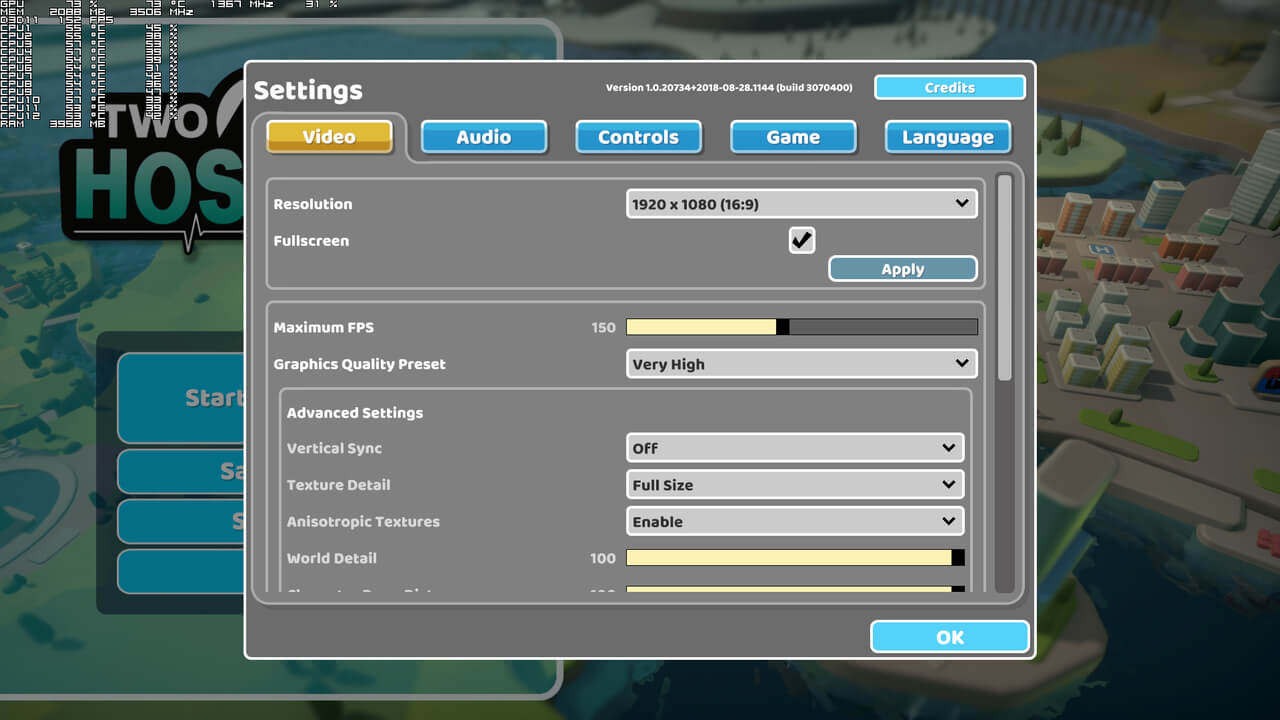The image size is (1280, 720).
Task: Select the Controls tab
Action: (x=638, y=137)
